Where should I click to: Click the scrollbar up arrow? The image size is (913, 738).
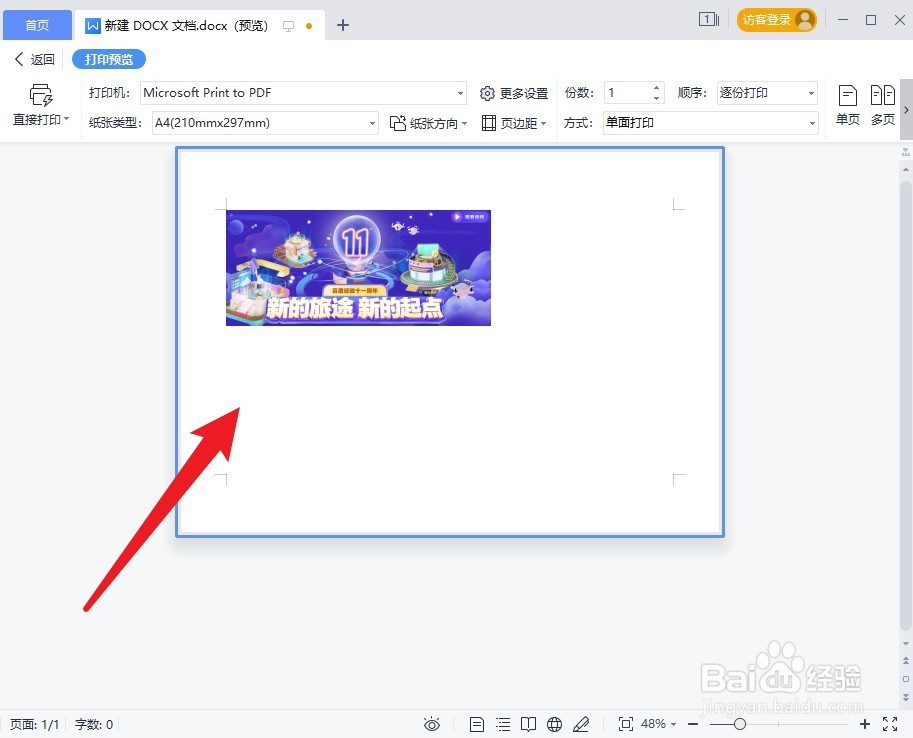(905, 170)
